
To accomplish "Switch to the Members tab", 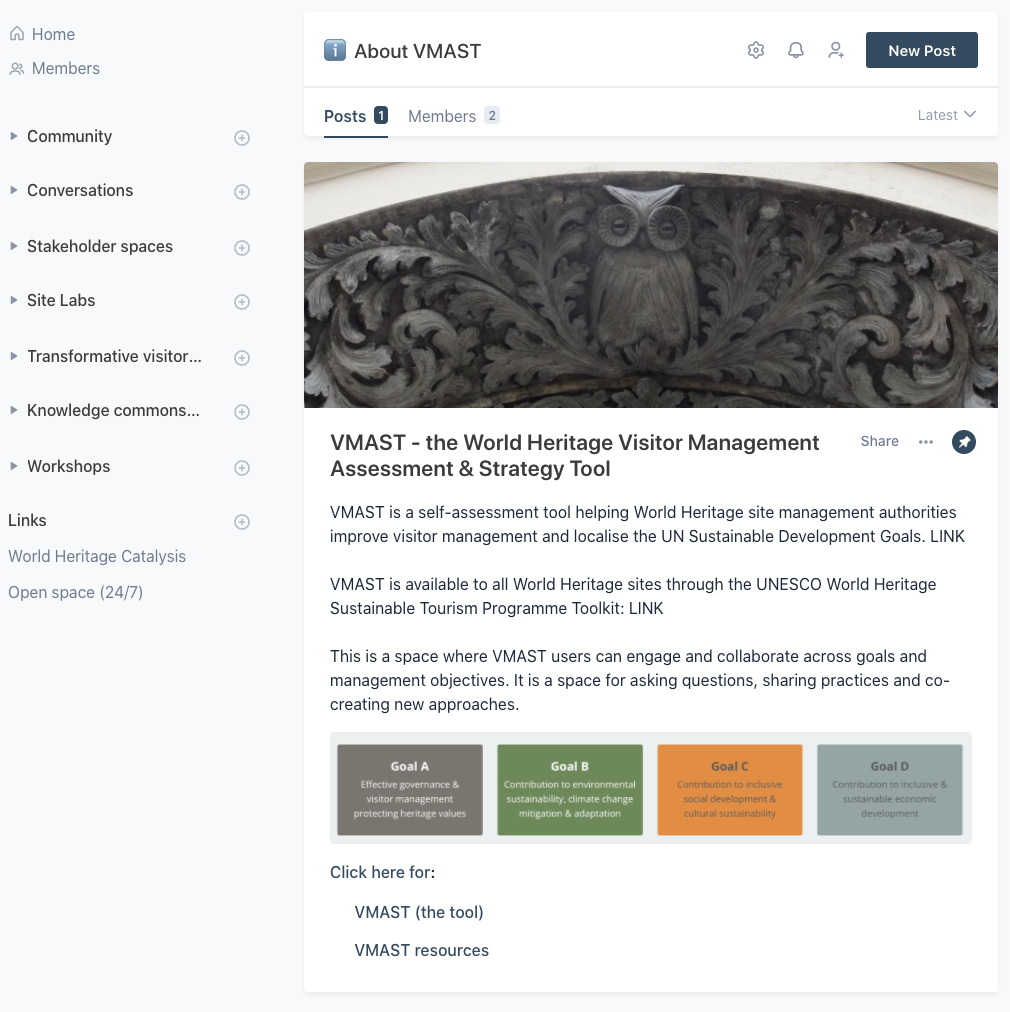I will click(x=454, y=116).
